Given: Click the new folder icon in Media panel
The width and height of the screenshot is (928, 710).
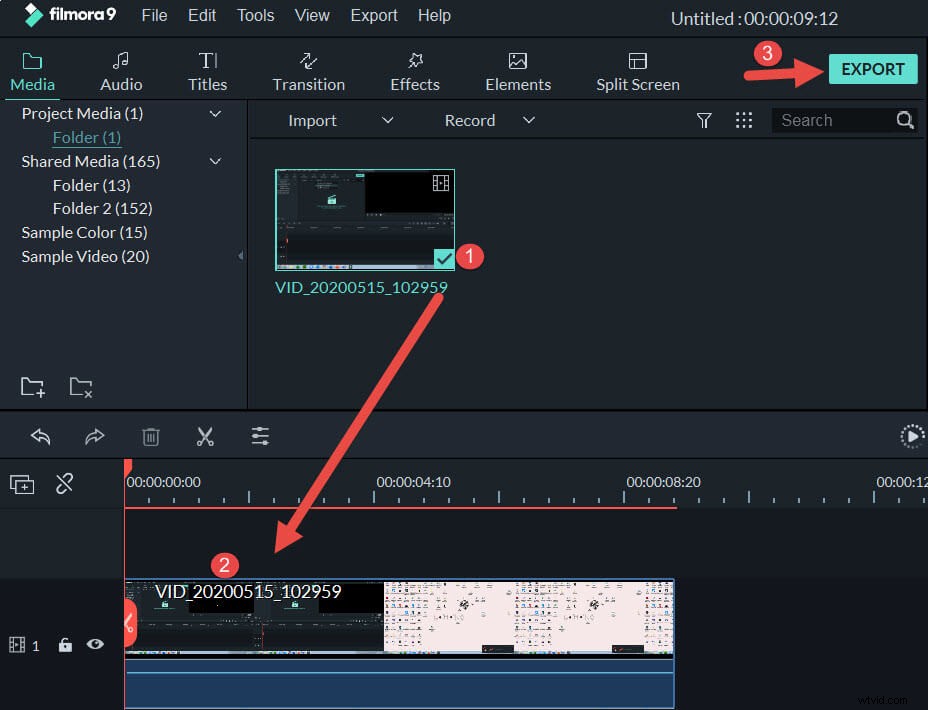Looking at the screenshot, I should coord(31,387).
